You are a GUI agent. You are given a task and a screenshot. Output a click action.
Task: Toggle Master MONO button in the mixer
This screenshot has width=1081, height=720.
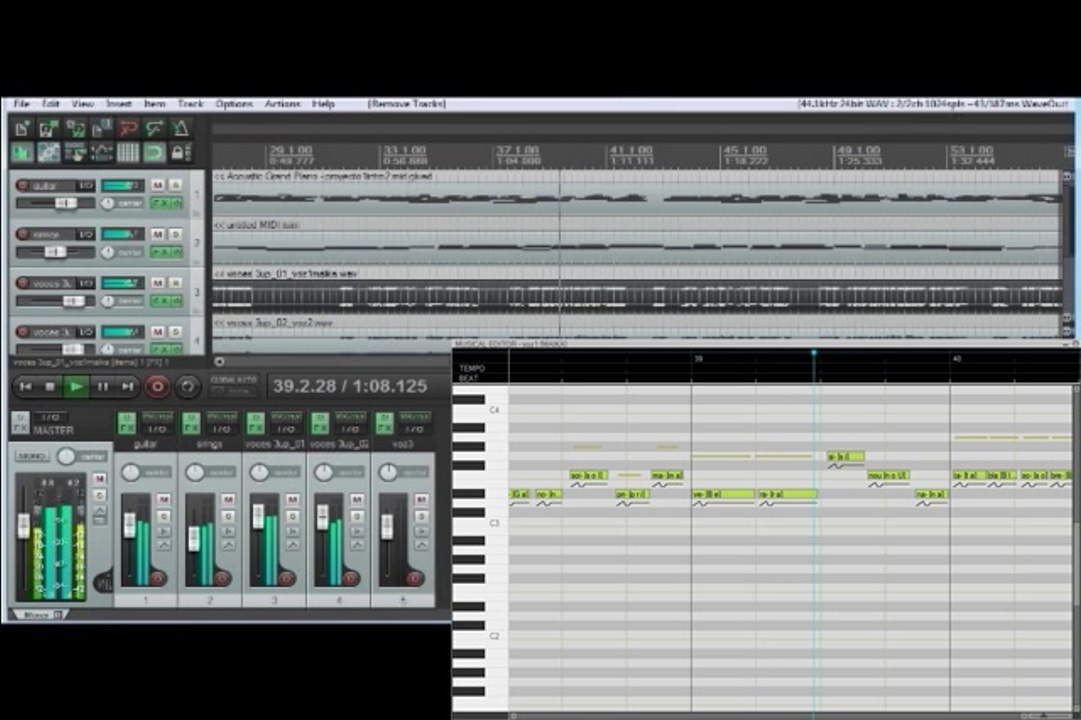32,456
